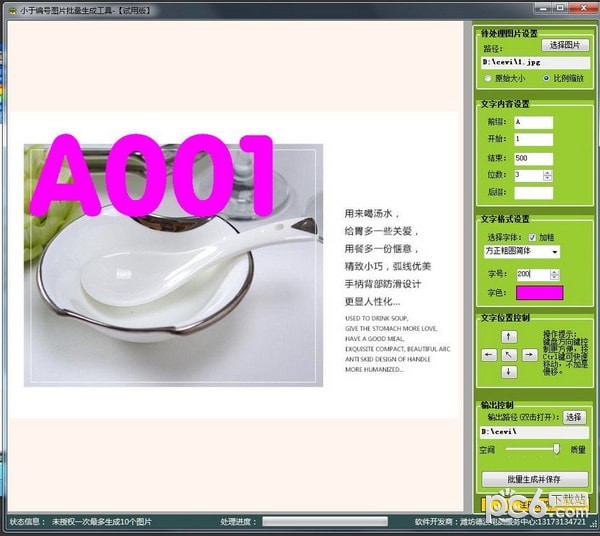Click the app icon in title bar

click(x=9, y=7)
